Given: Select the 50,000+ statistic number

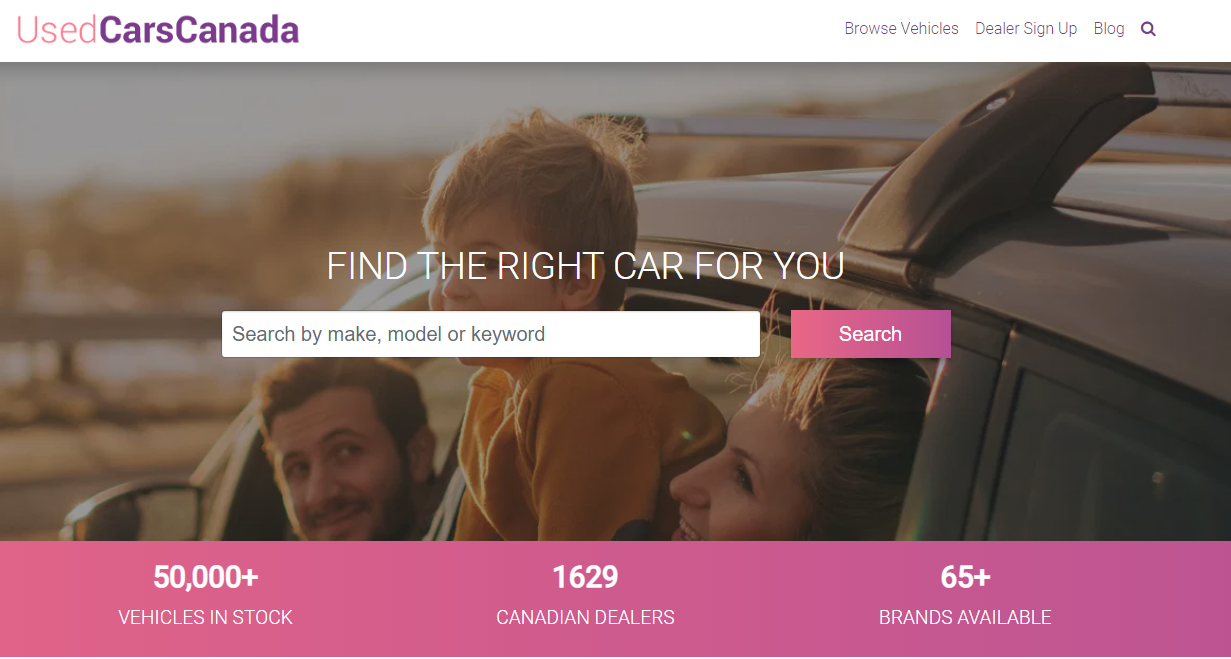Looking at the screenshot, I should 206,577.
